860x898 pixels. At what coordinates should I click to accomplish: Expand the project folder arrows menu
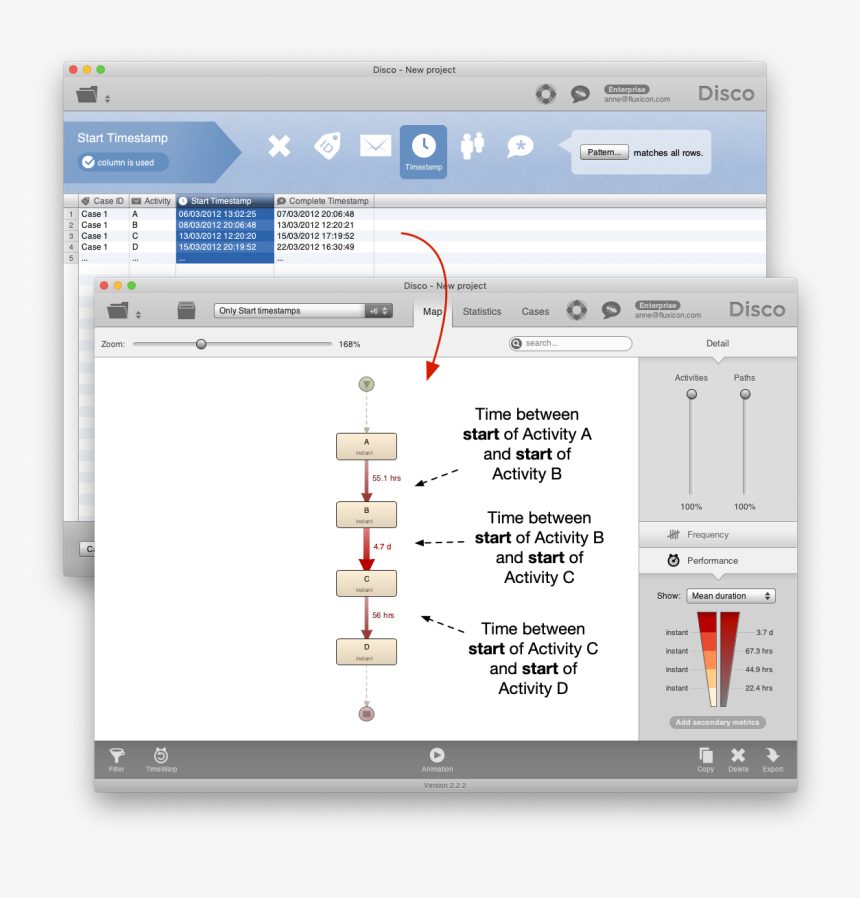click(138, 314)
